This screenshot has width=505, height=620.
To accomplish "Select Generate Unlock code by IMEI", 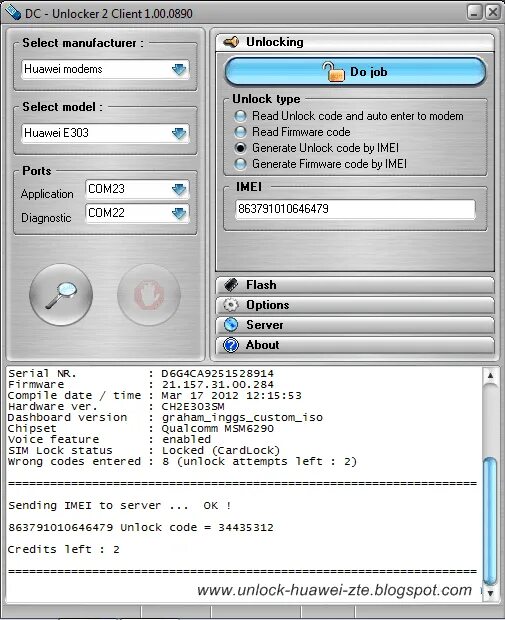I will [x=240, y=148].
